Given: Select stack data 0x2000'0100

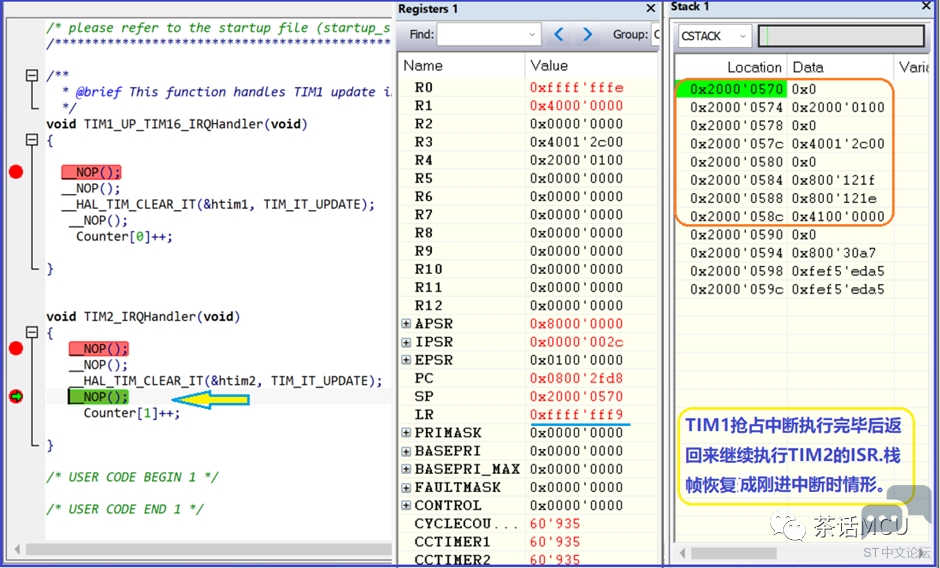Looking at the screenshot, I should point(837,107).
